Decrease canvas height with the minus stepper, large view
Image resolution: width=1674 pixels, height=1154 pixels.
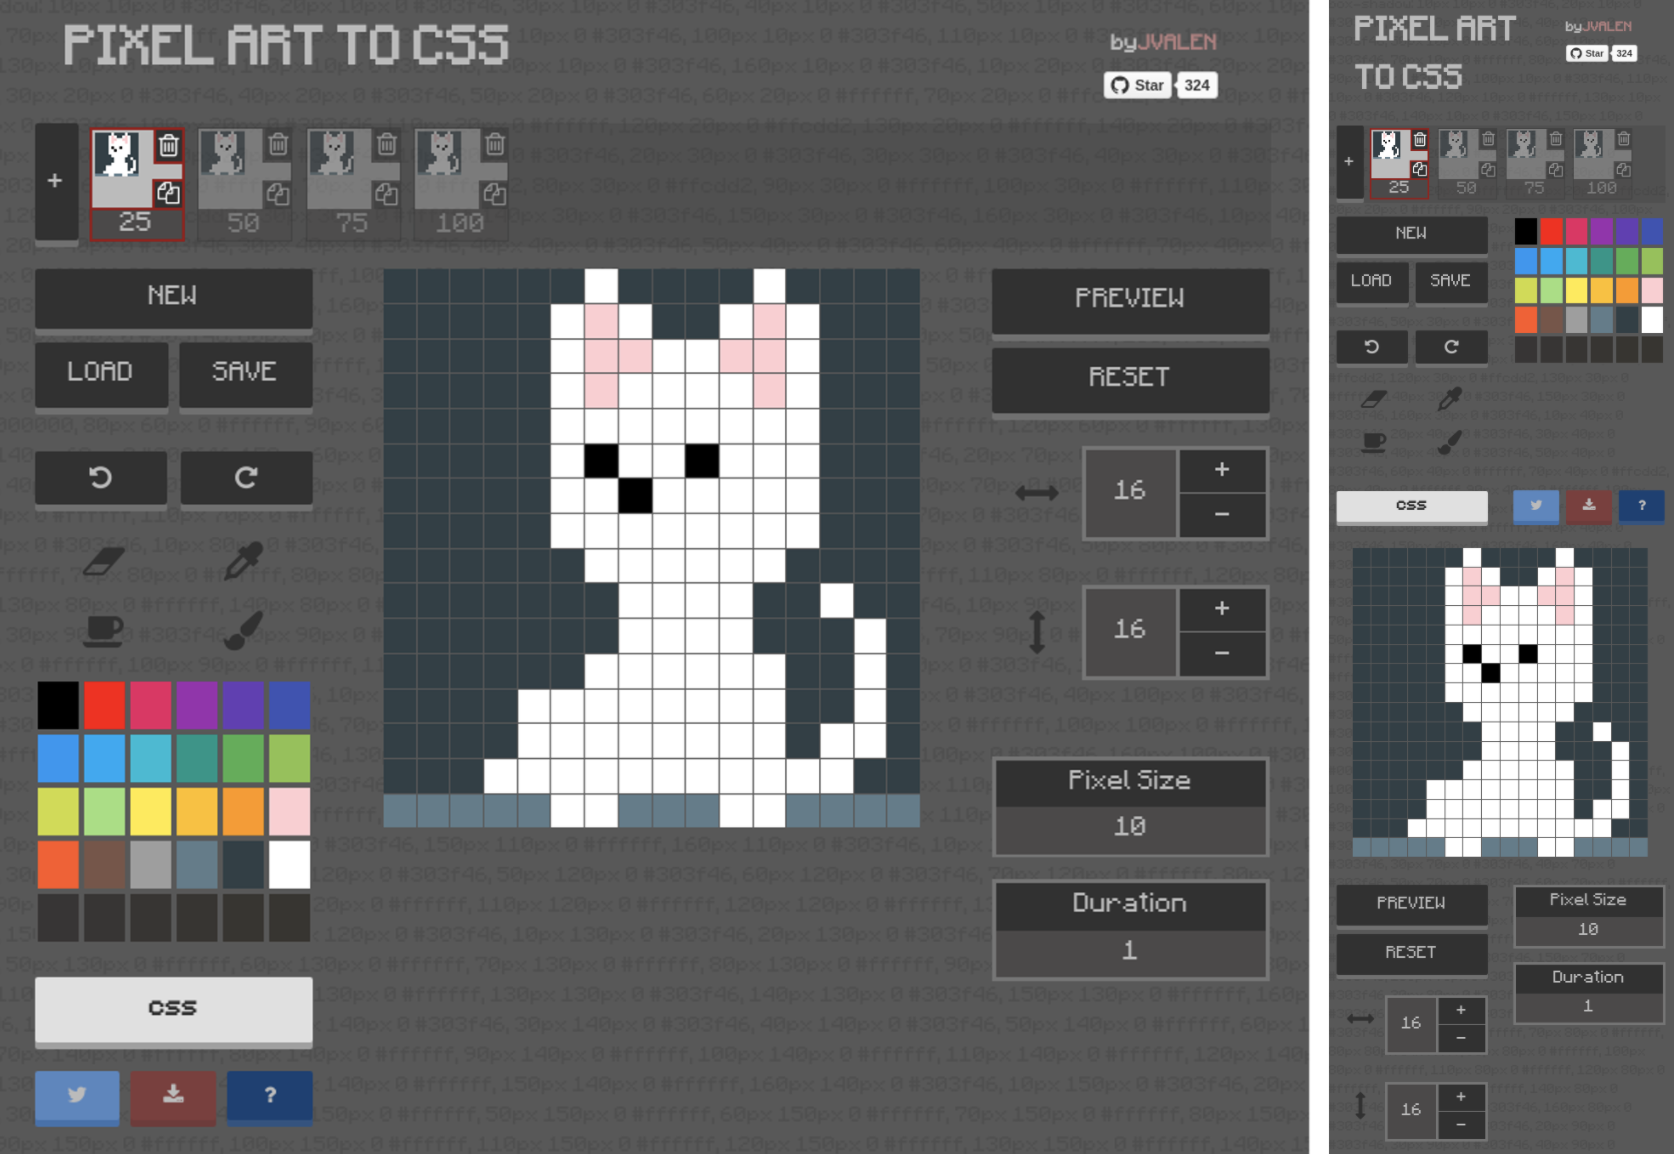pyautogui.click(x=1222, y=653)
